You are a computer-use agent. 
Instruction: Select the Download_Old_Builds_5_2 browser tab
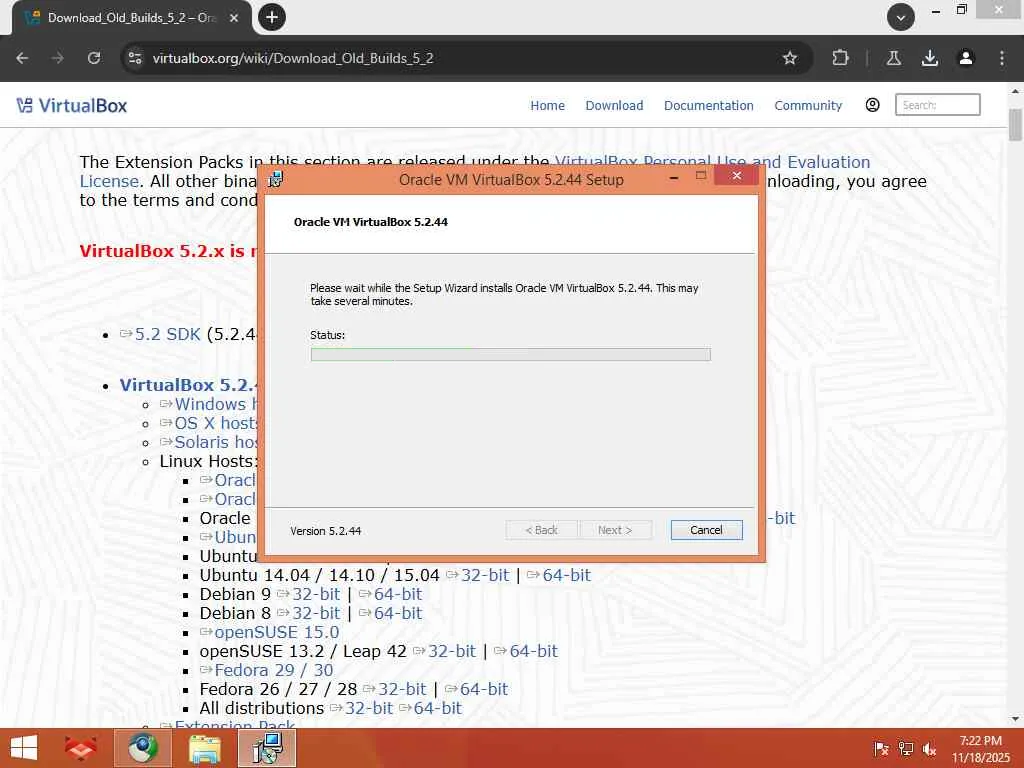pos(131,18)
